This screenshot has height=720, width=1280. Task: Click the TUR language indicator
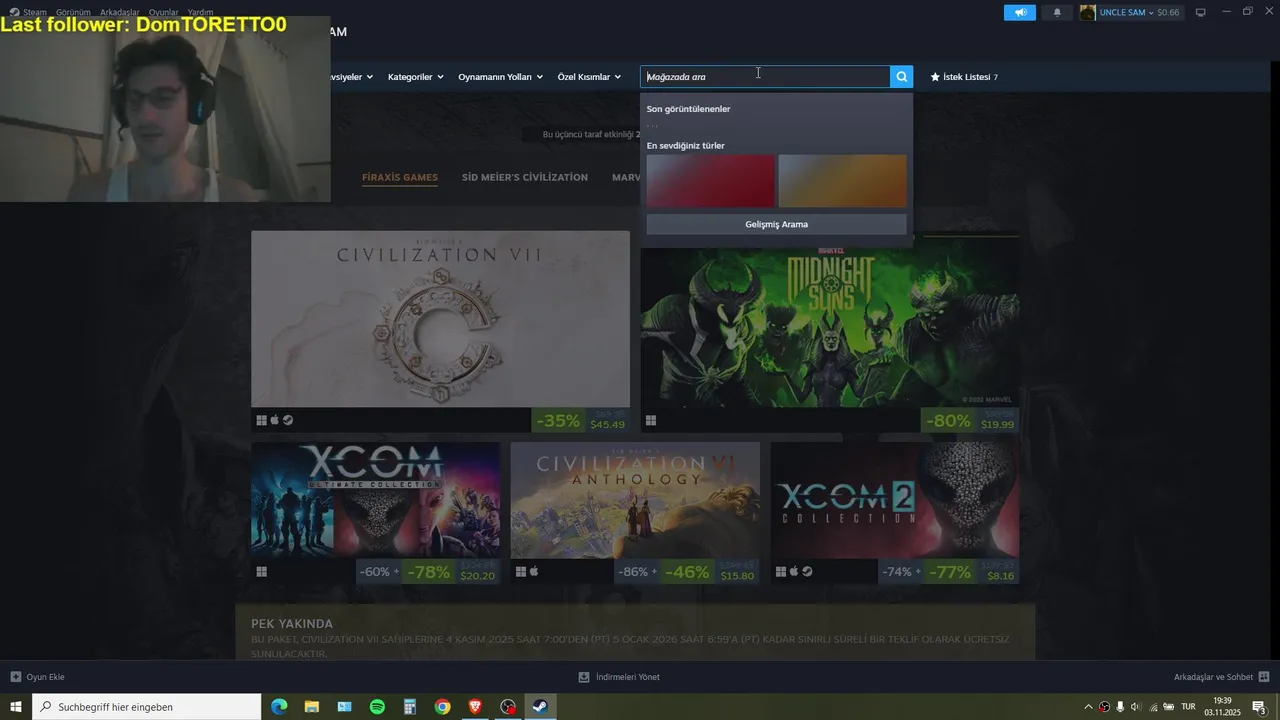tap(1188, 707)
